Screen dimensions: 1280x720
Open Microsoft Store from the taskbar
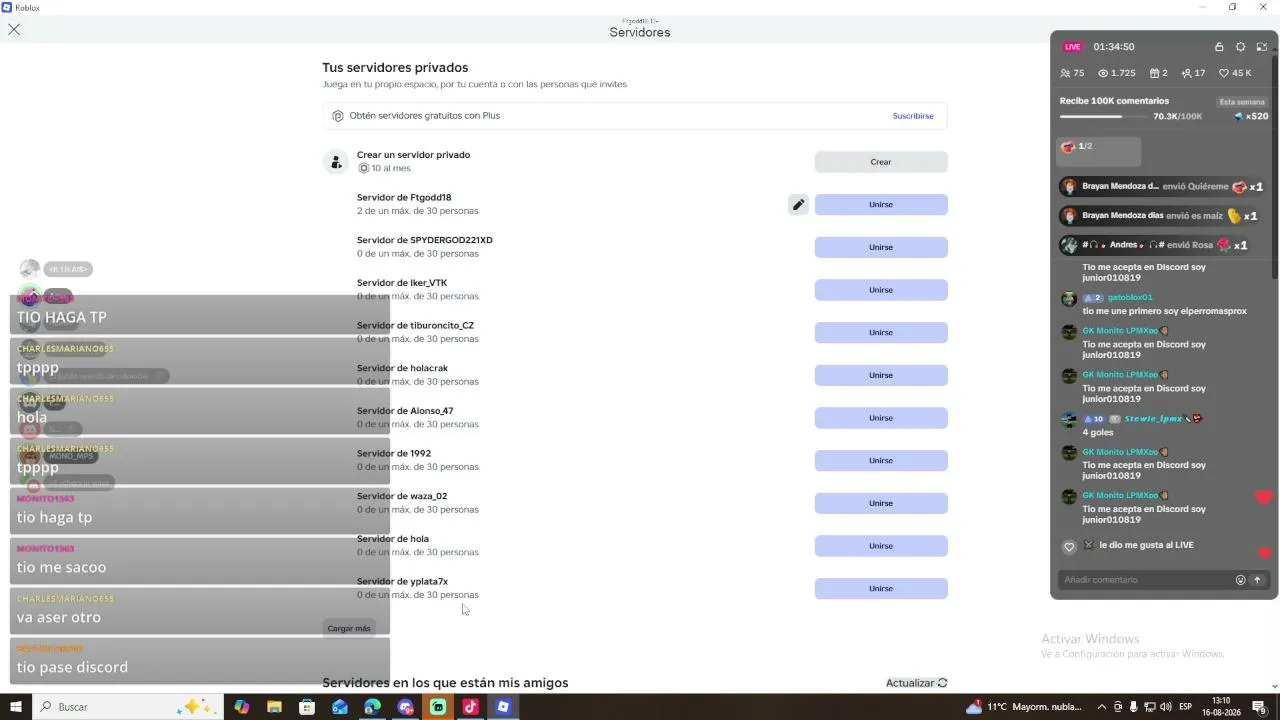pos(307,707)
